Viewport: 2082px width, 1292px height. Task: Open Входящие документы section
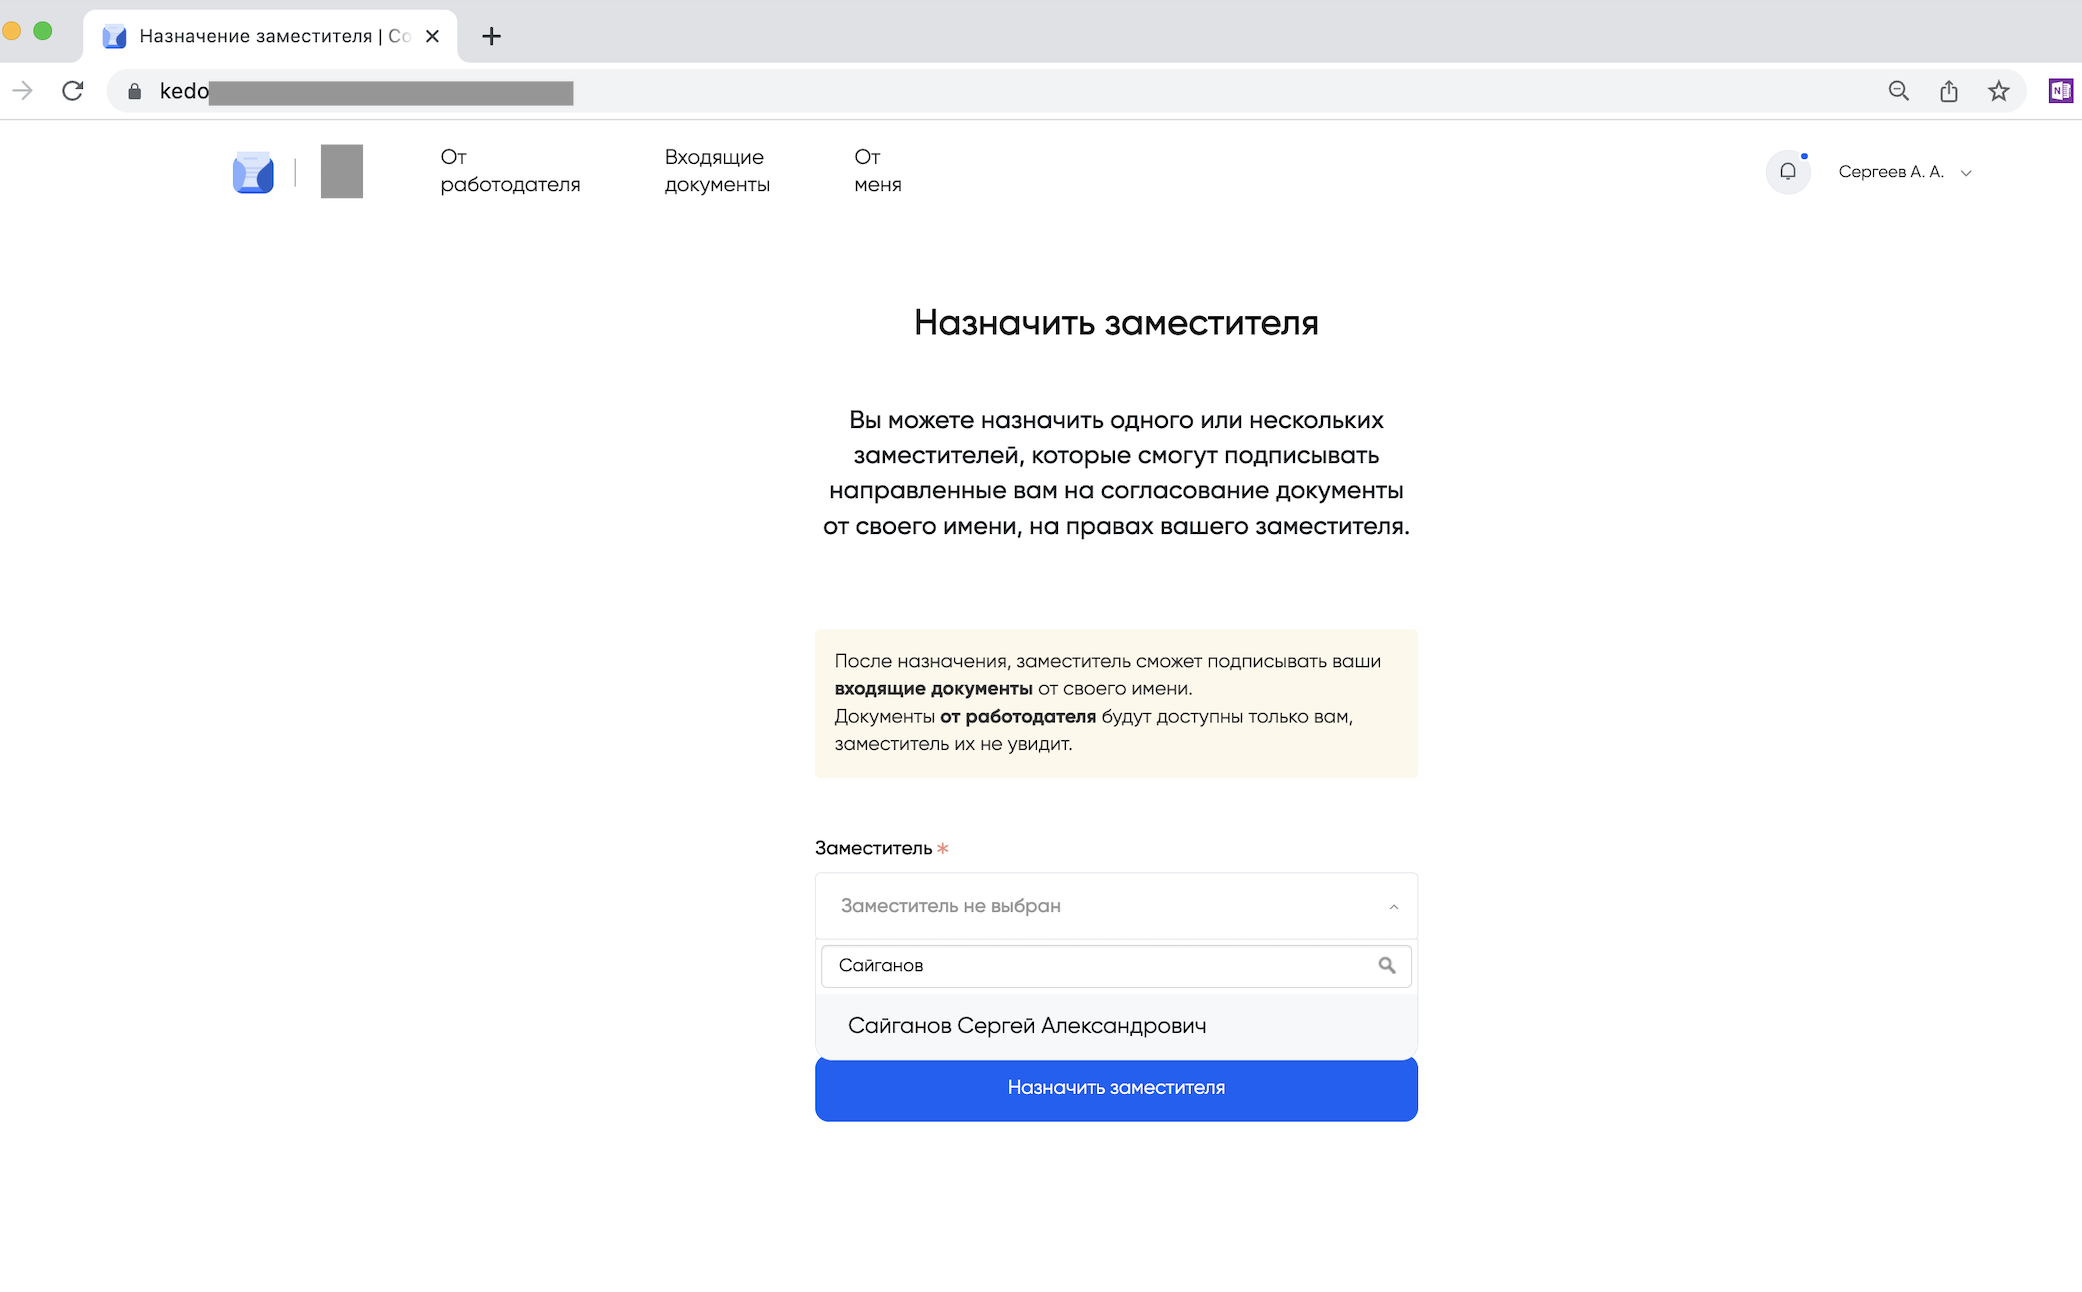(x=717, y=171)
